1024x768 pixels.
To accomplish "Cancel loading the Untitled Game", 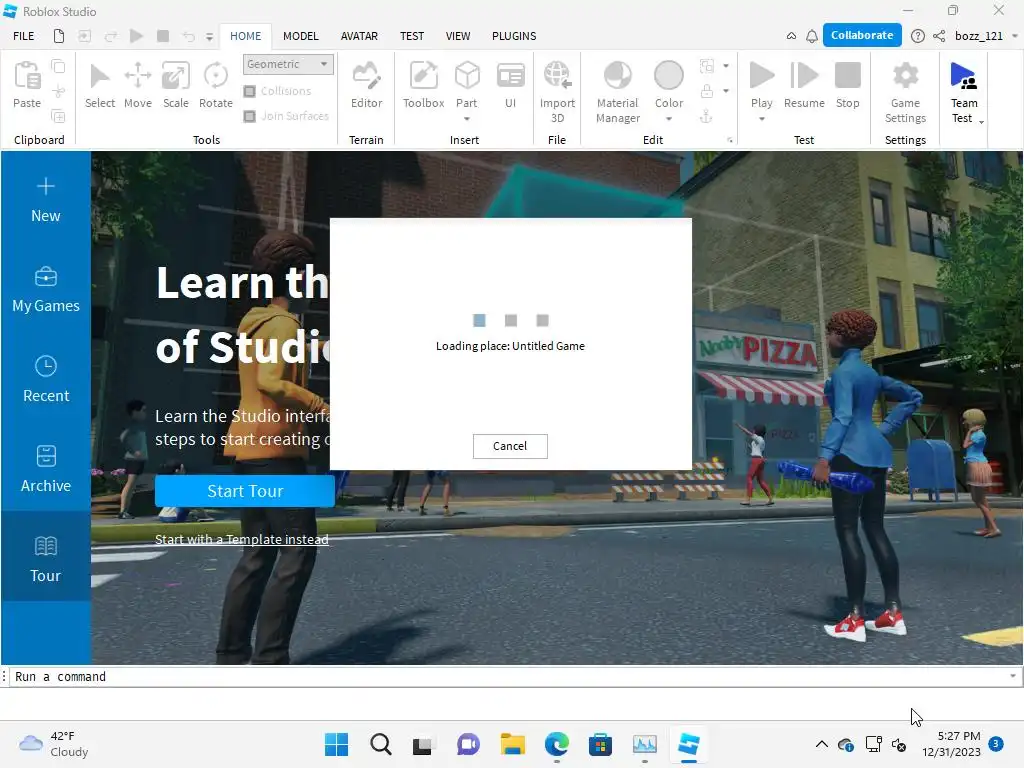I will tap(510, 446).
